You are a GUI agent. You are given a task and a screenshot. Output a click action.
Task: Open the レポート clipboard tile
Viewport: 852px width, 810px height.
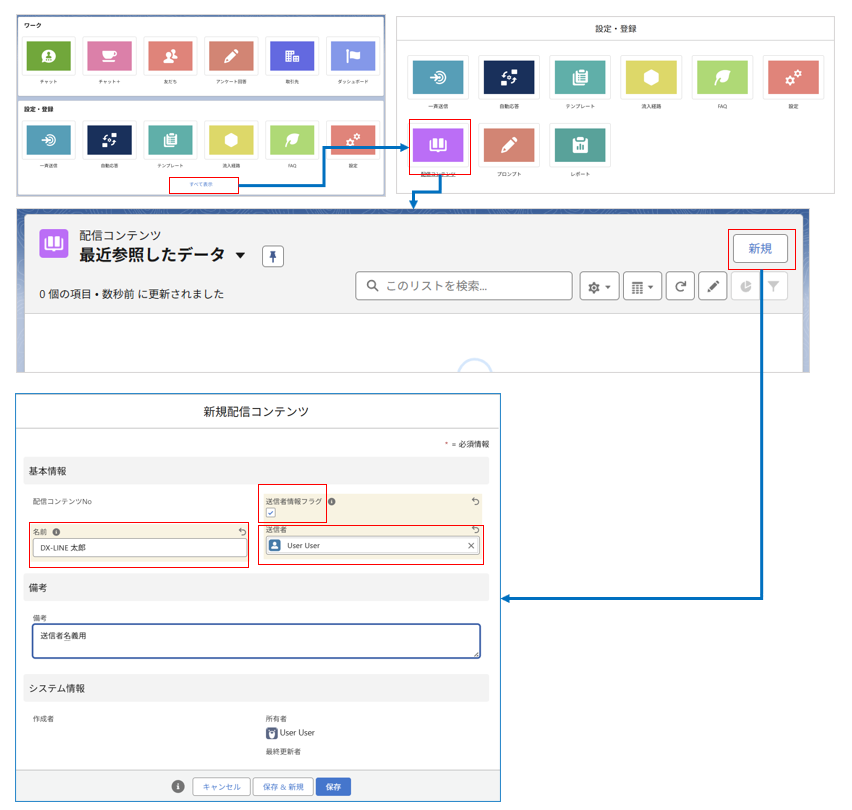pyautogui.click(x=579, y=145)
